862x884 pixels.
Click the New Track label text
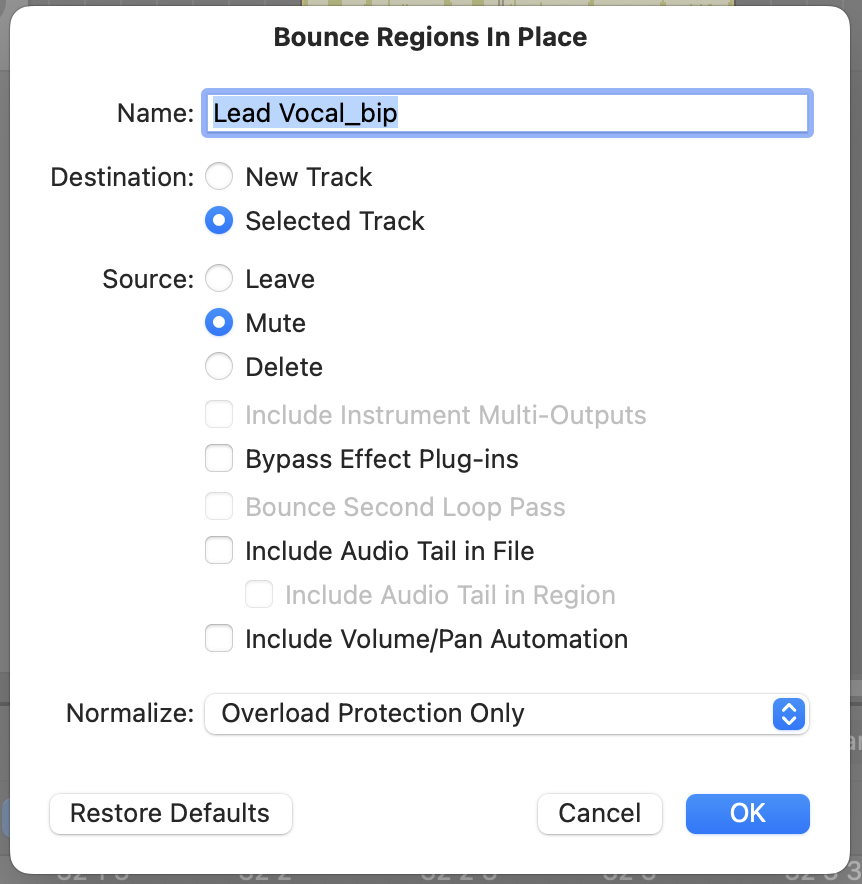click(309, 177)
